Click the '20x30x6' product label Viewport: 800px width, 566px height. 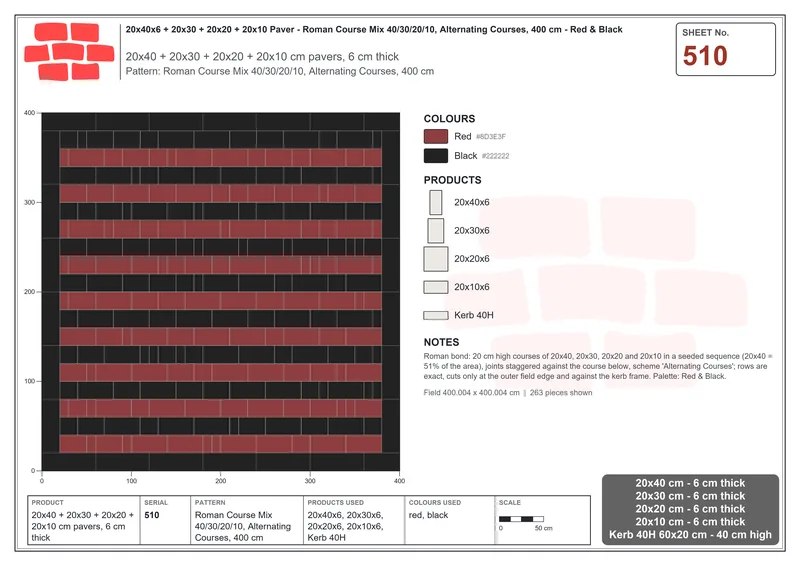471,231
